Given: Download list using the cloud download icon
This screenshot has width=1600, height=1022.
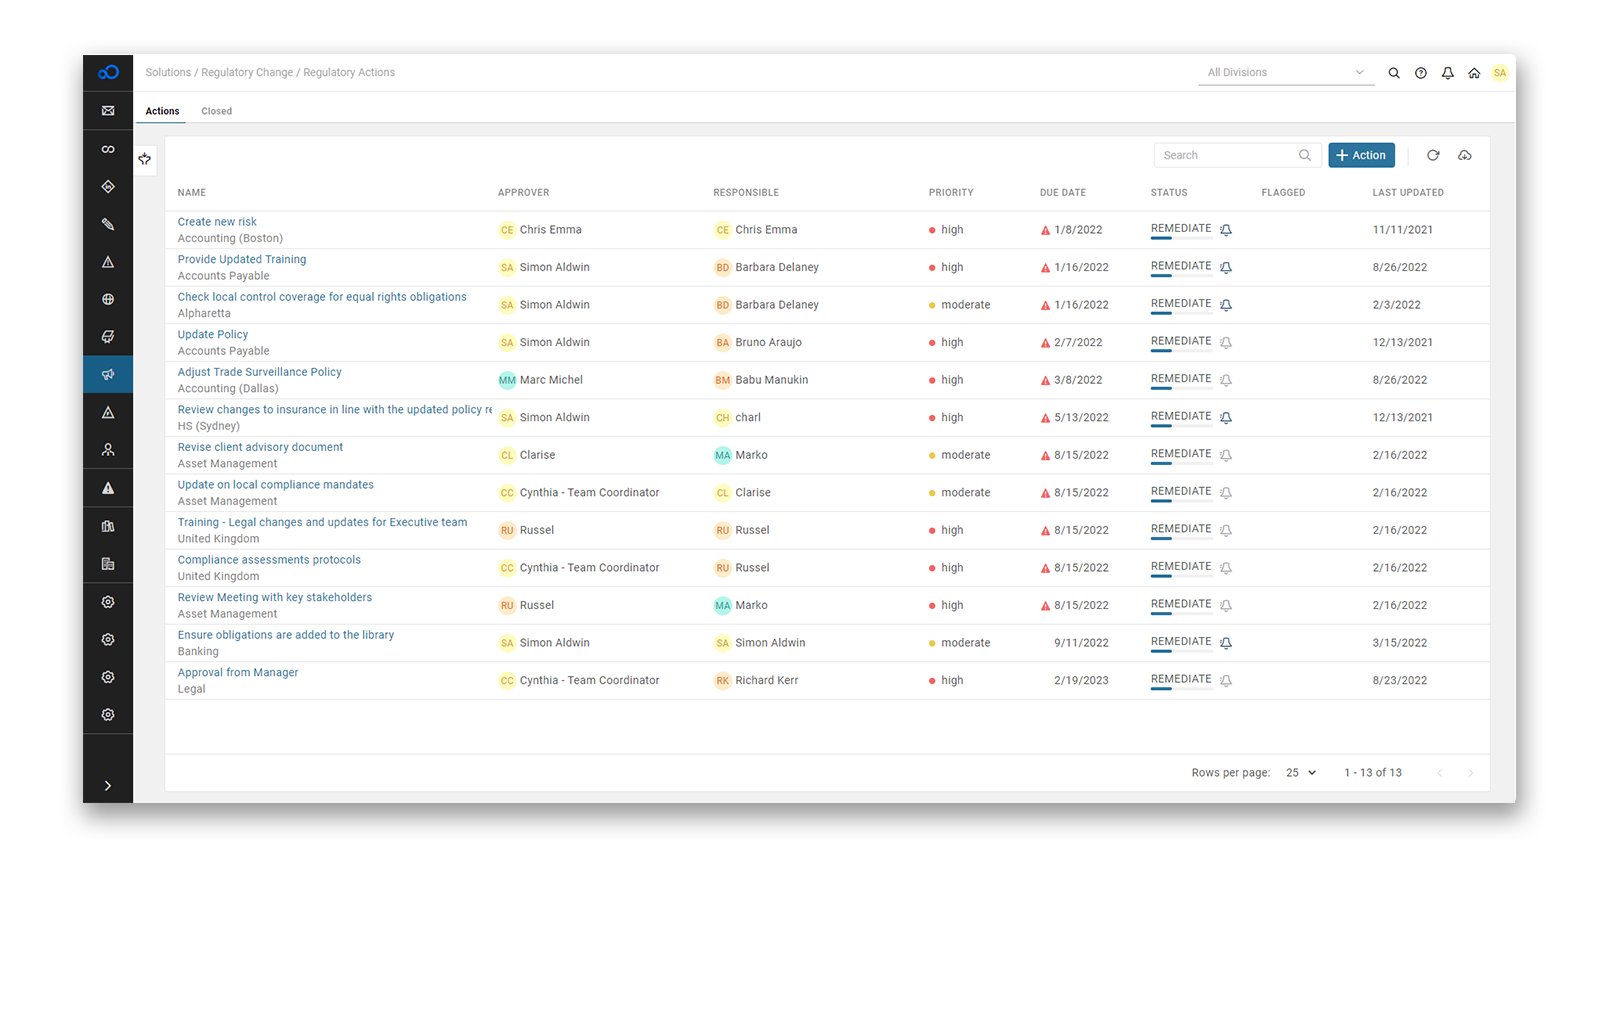Looking at the screenshot, I should click(1464, 155).
